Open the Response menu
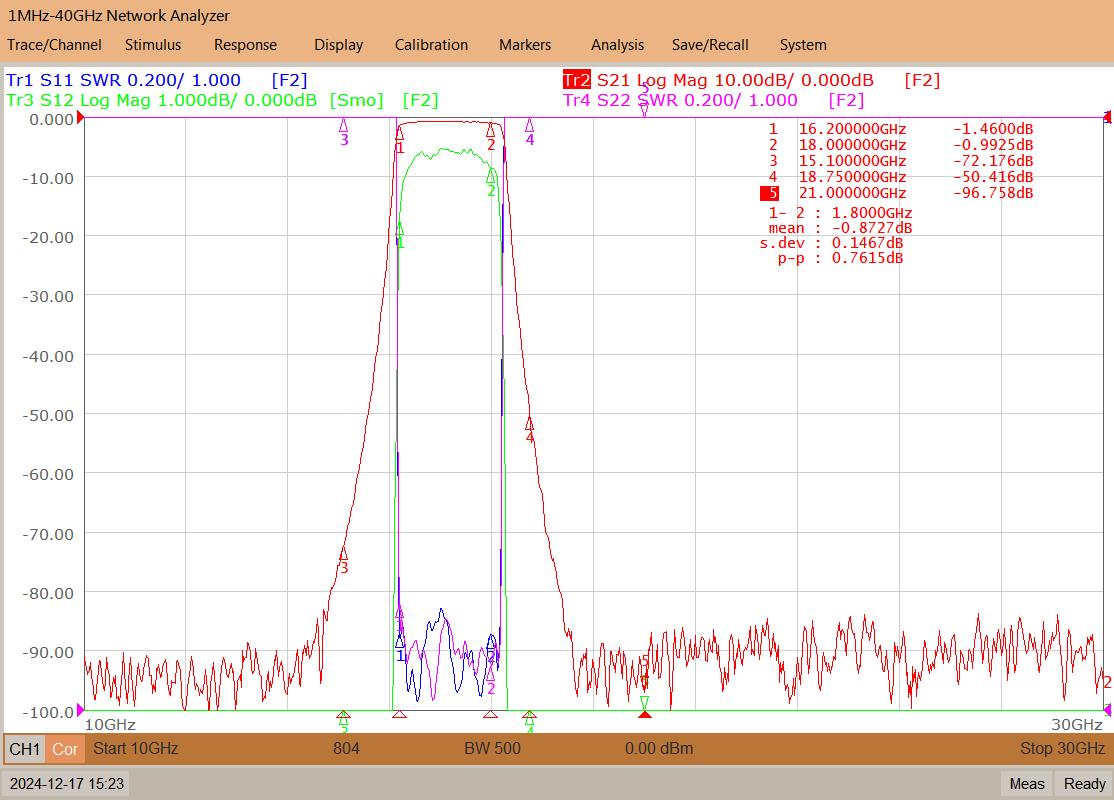This screenshot has height=800, width=1114. 245,45
